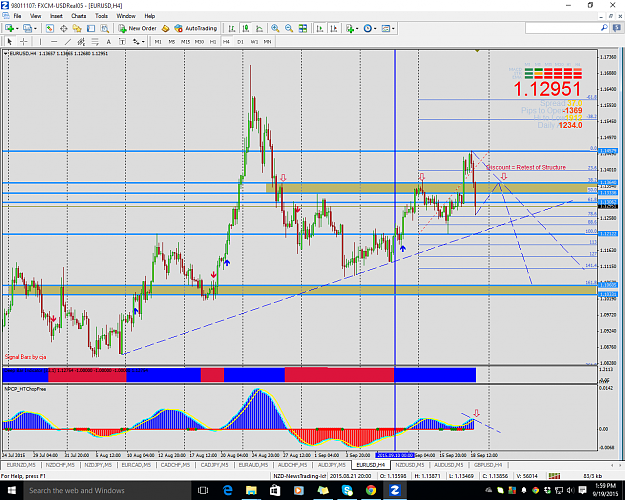The image size is (625, 500).
Task: Open the MQL5 community chat icon
Action: pyautogui.click(x=617, y=28)
